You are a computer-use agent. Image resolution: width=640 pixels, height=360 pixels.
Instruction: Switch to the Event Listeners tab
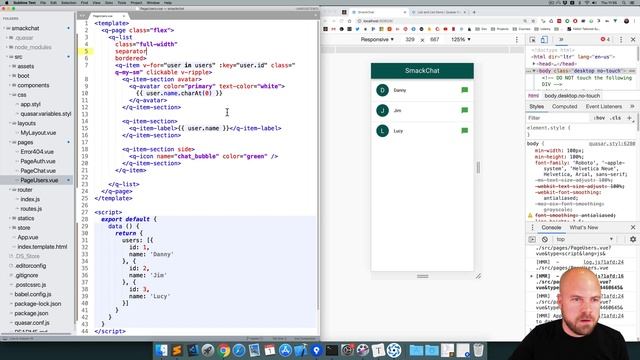click(x=604, y=107)
